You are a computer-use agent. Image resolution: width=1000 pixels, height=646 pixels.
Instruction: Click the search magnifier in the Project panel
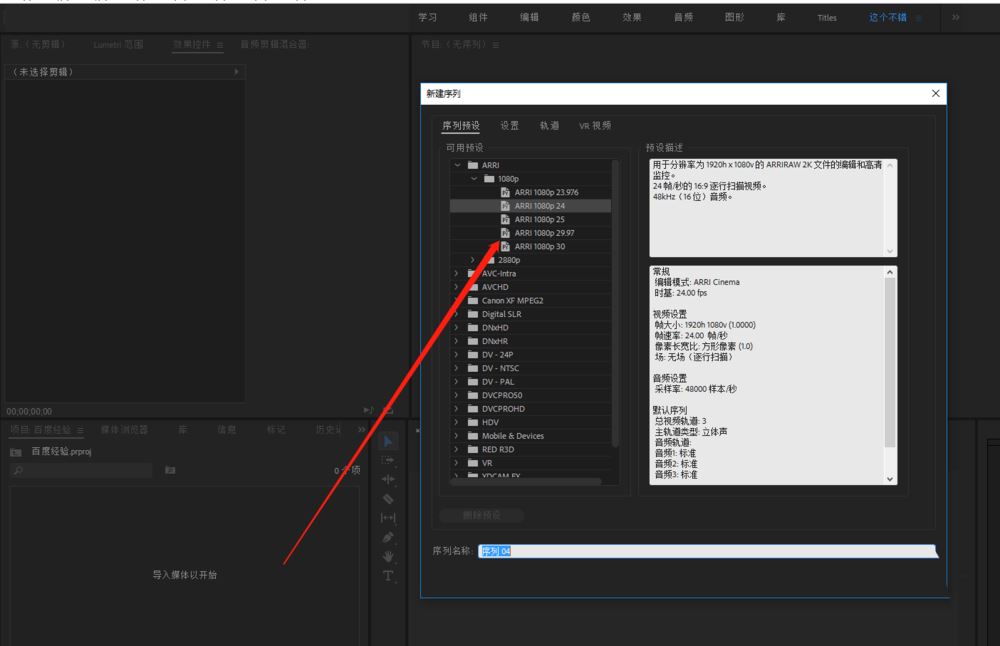[16, 468]
